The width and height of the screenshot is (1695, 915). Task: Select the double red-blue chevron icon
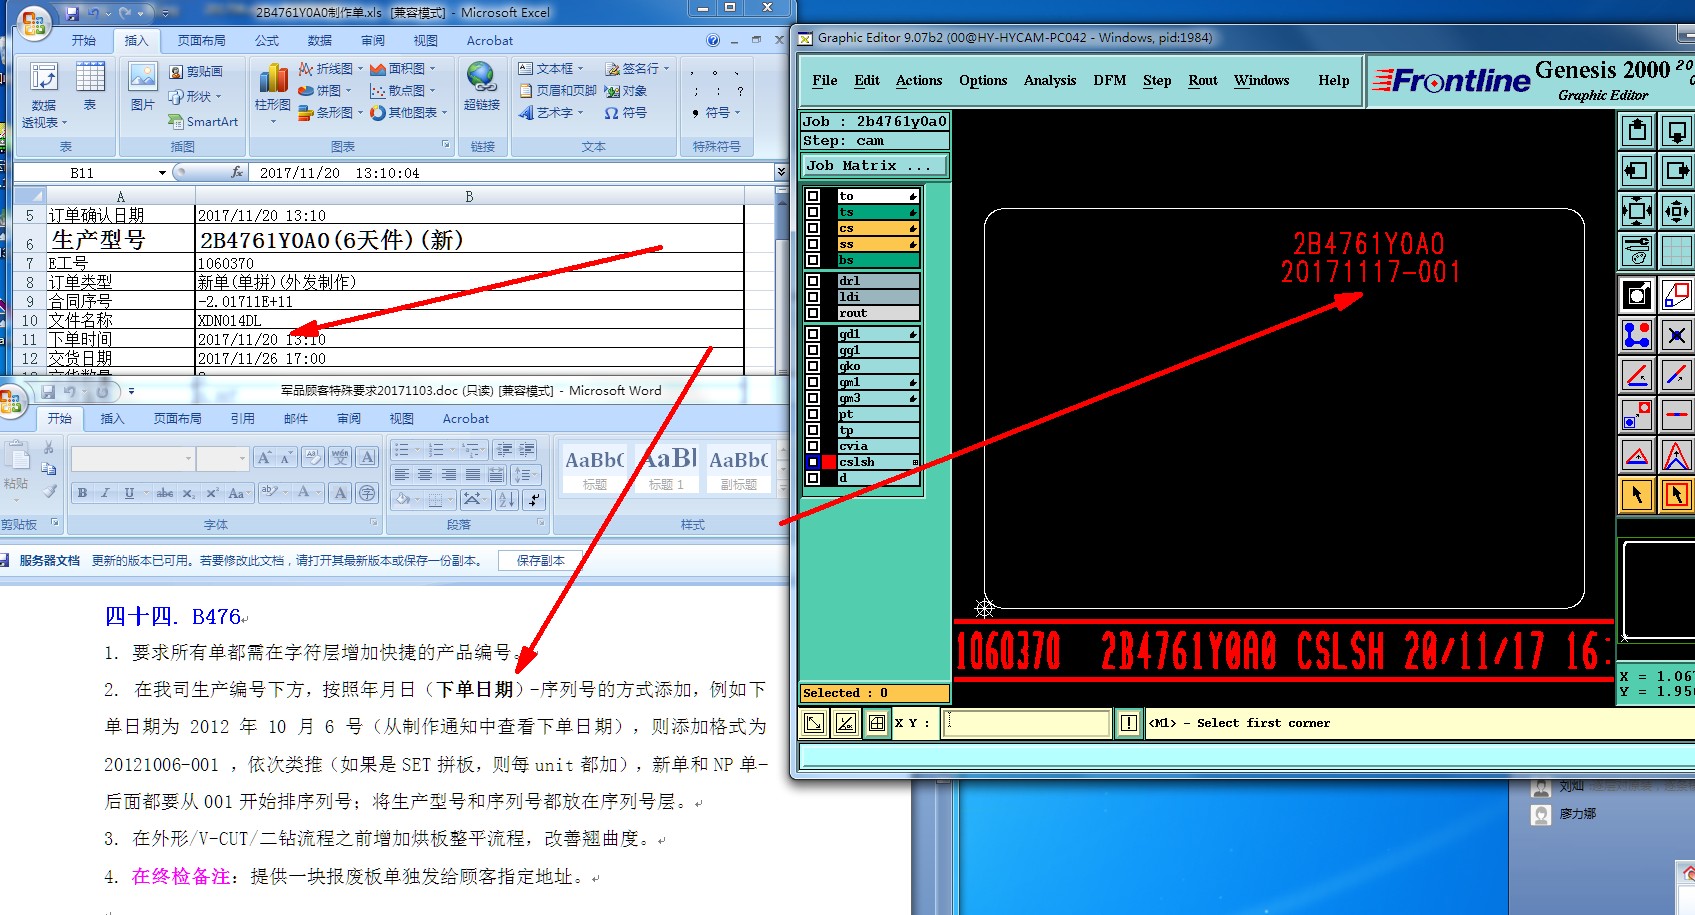coord(1677,455)
